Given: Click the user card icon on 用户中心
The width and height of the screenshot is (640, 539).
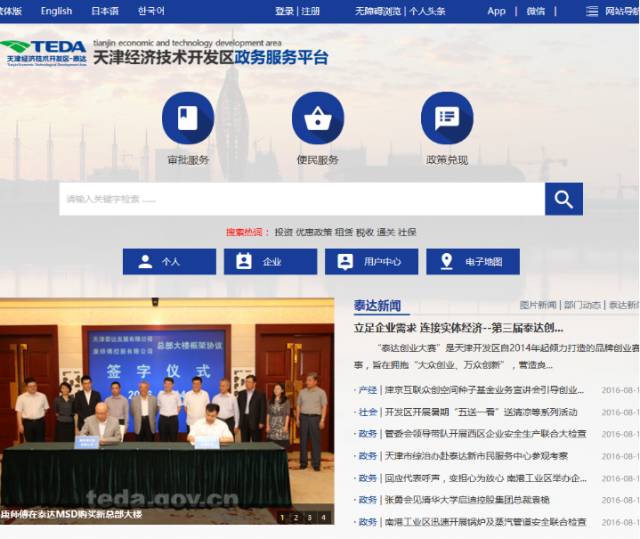Looking at the screenshot, I should pyautogui.click(x=345, y=262).
